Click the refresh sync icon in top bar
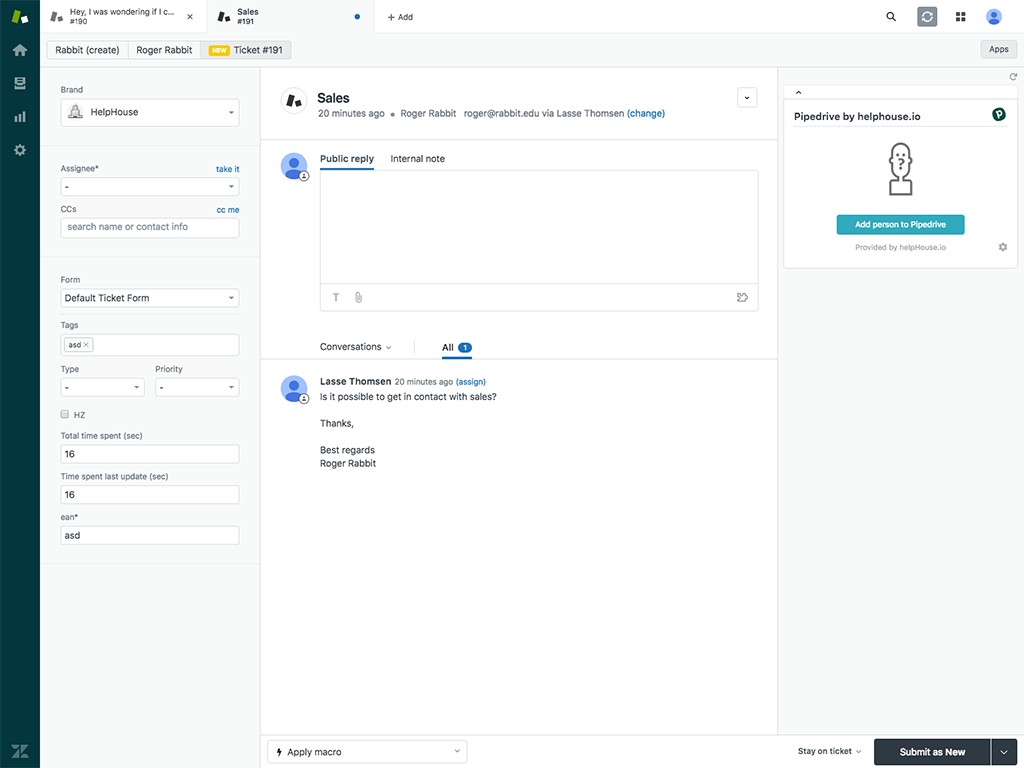Viewport: 1024px width, 768px height. (927, 17)
